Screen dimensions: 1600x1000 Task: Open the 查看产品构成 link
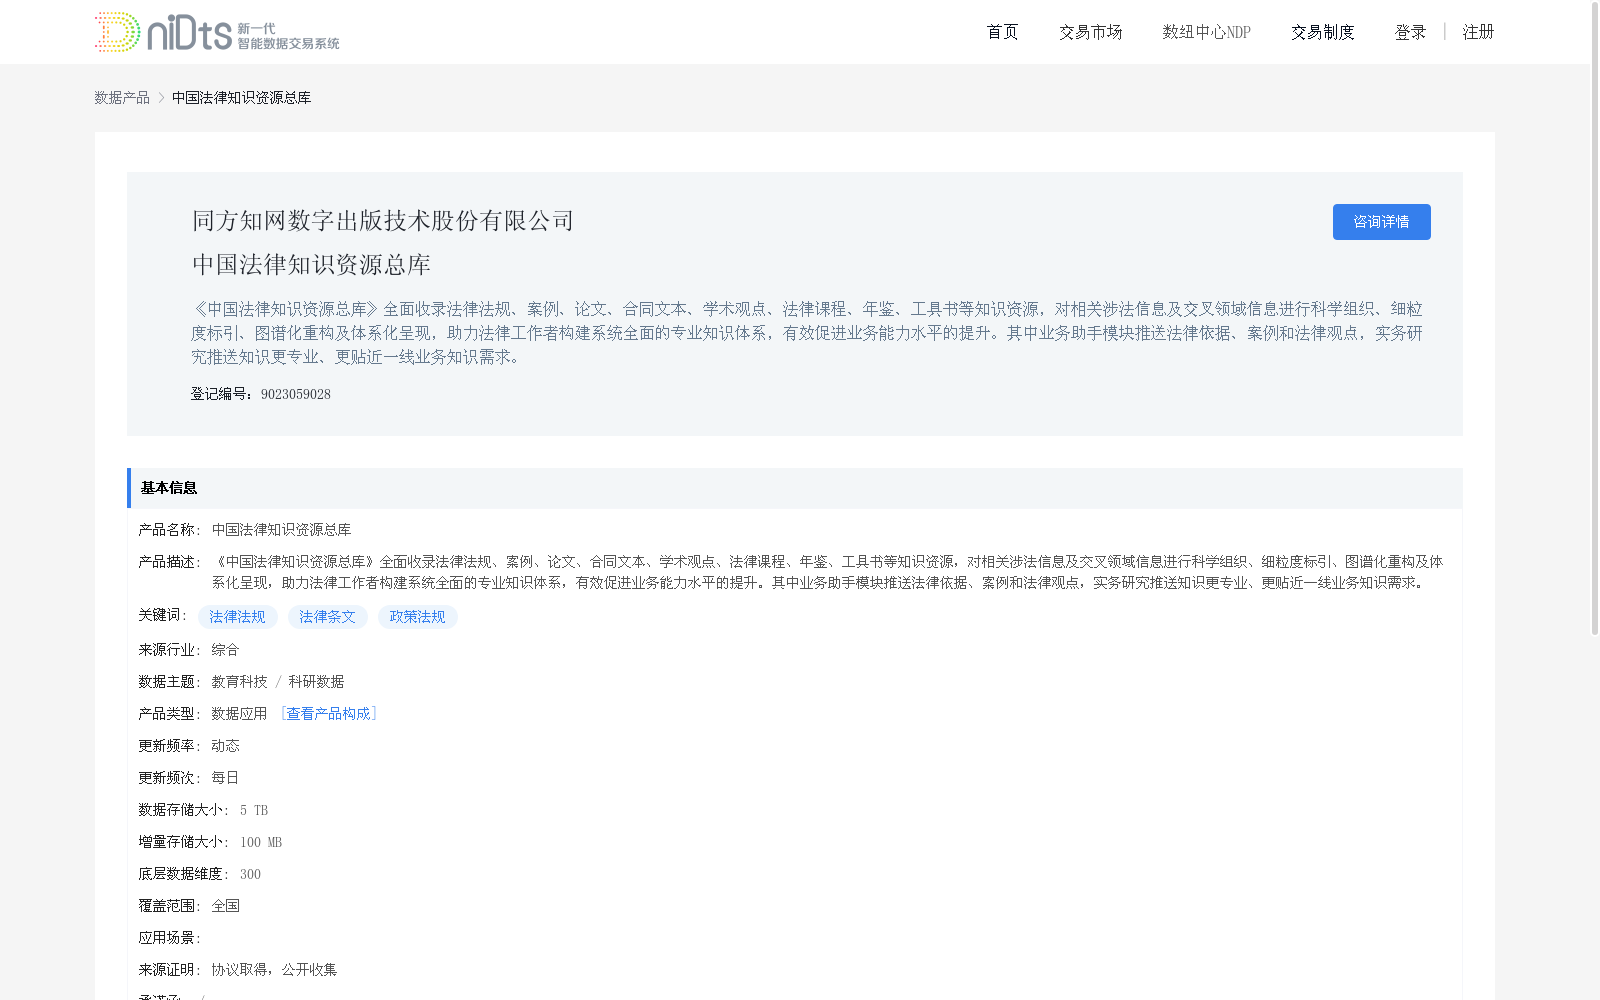328,713
